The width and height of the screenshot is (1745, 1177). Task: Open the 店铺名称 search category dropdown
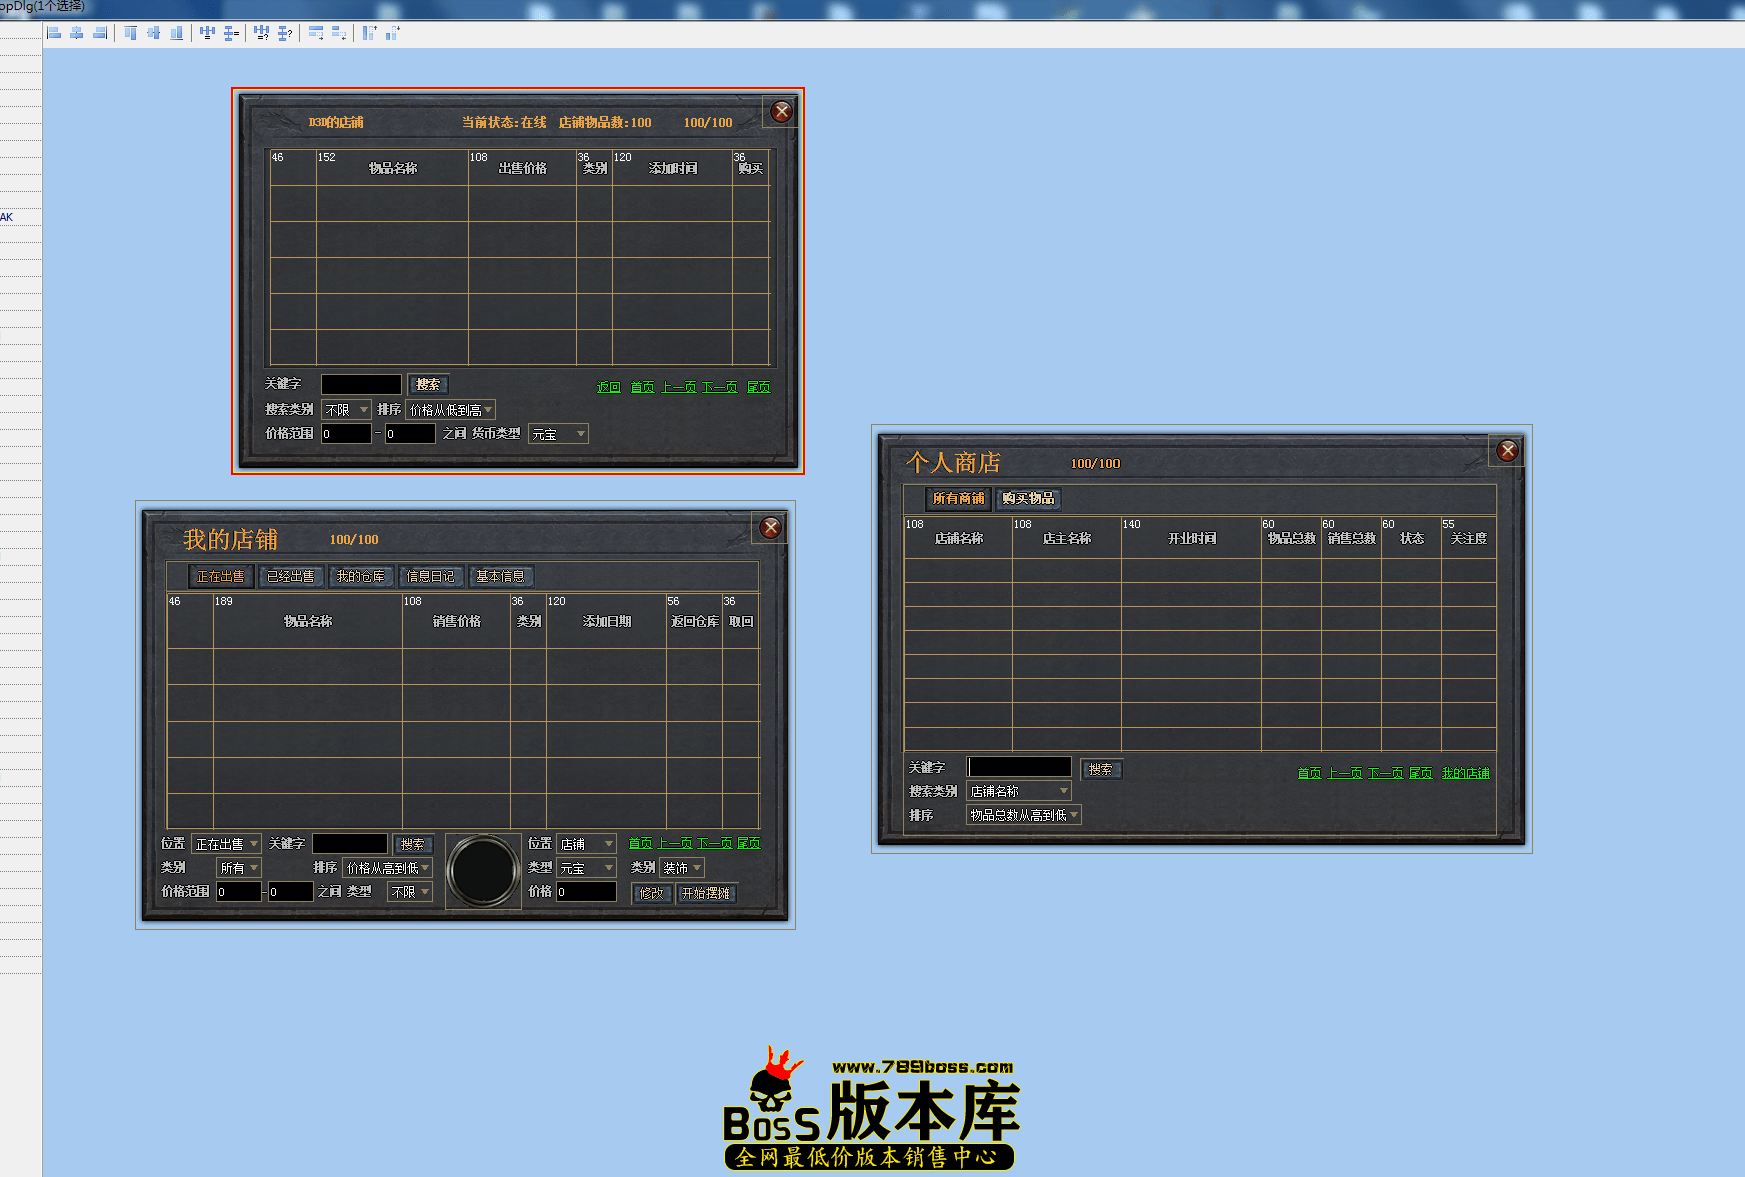[1018, 791]
